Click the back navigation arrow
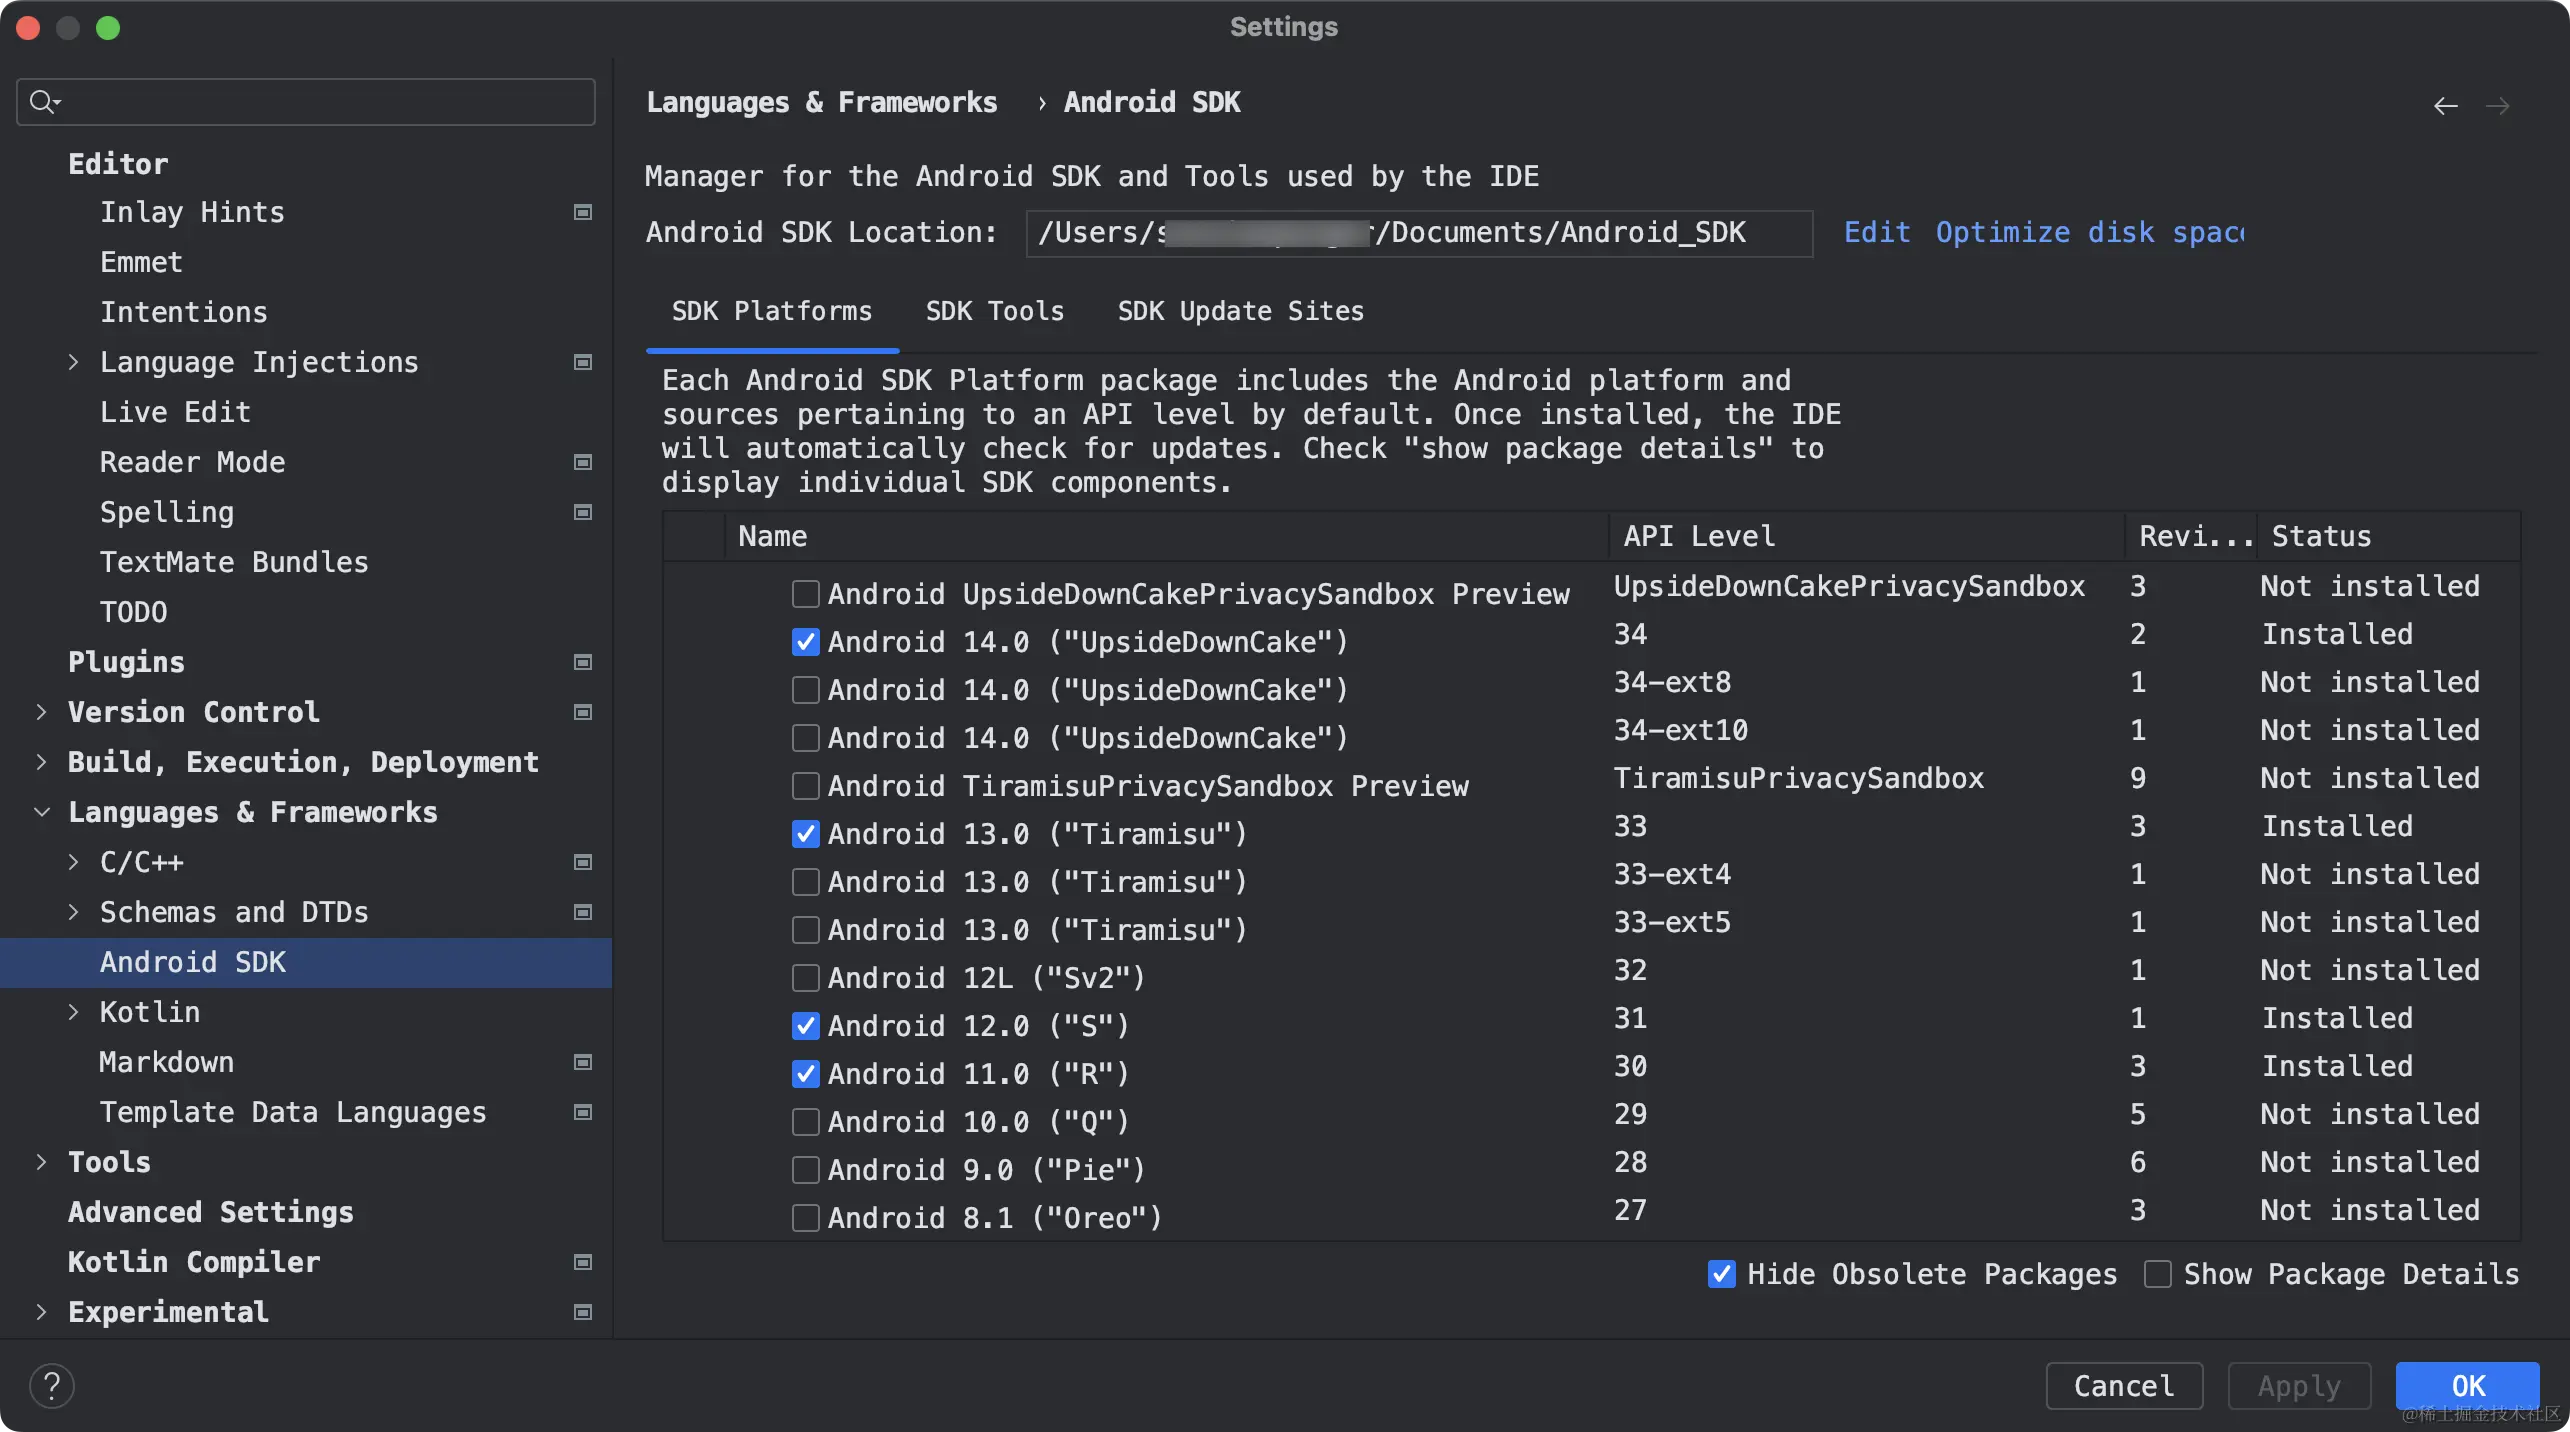Screen dimensions: 2570x1432 (x=2445, y=106)
